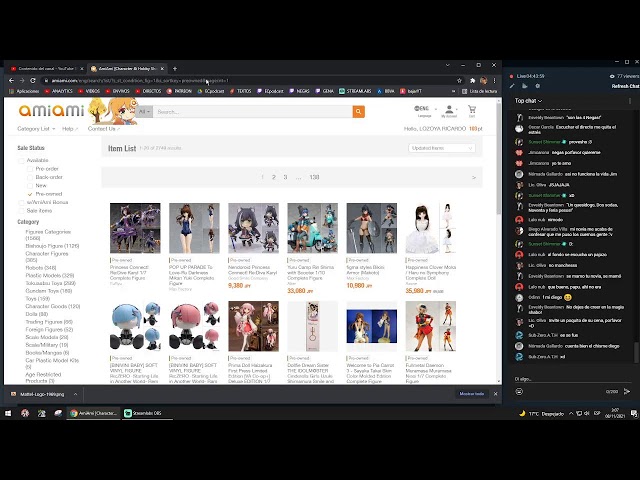Image resolution: width=640 pixels, height=480 pixels.
Task: Open the My Account icon
Action: [449, 109]
